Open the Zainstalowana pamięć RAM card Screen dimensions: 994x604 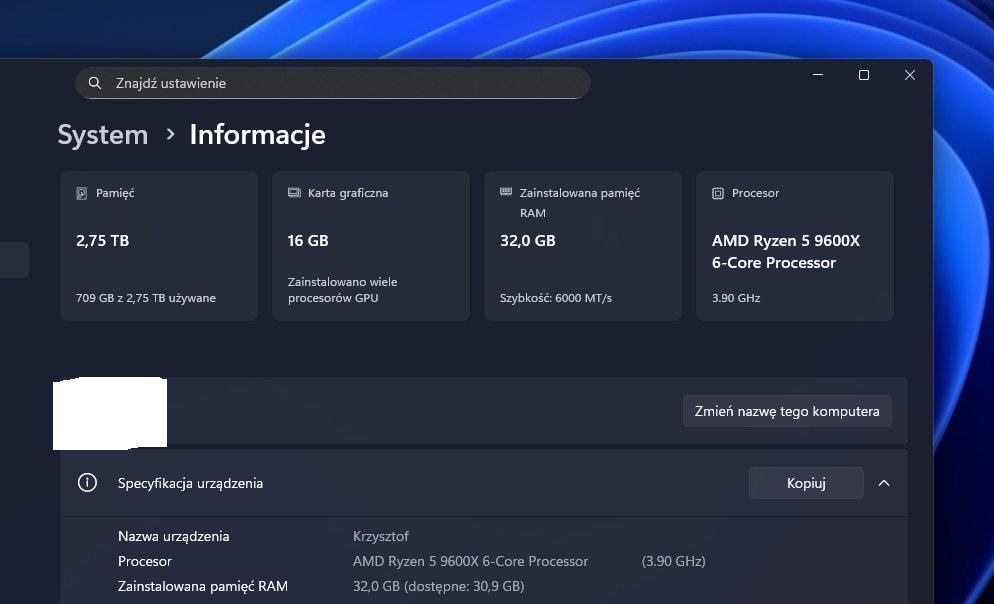click(x=583, y=246)
